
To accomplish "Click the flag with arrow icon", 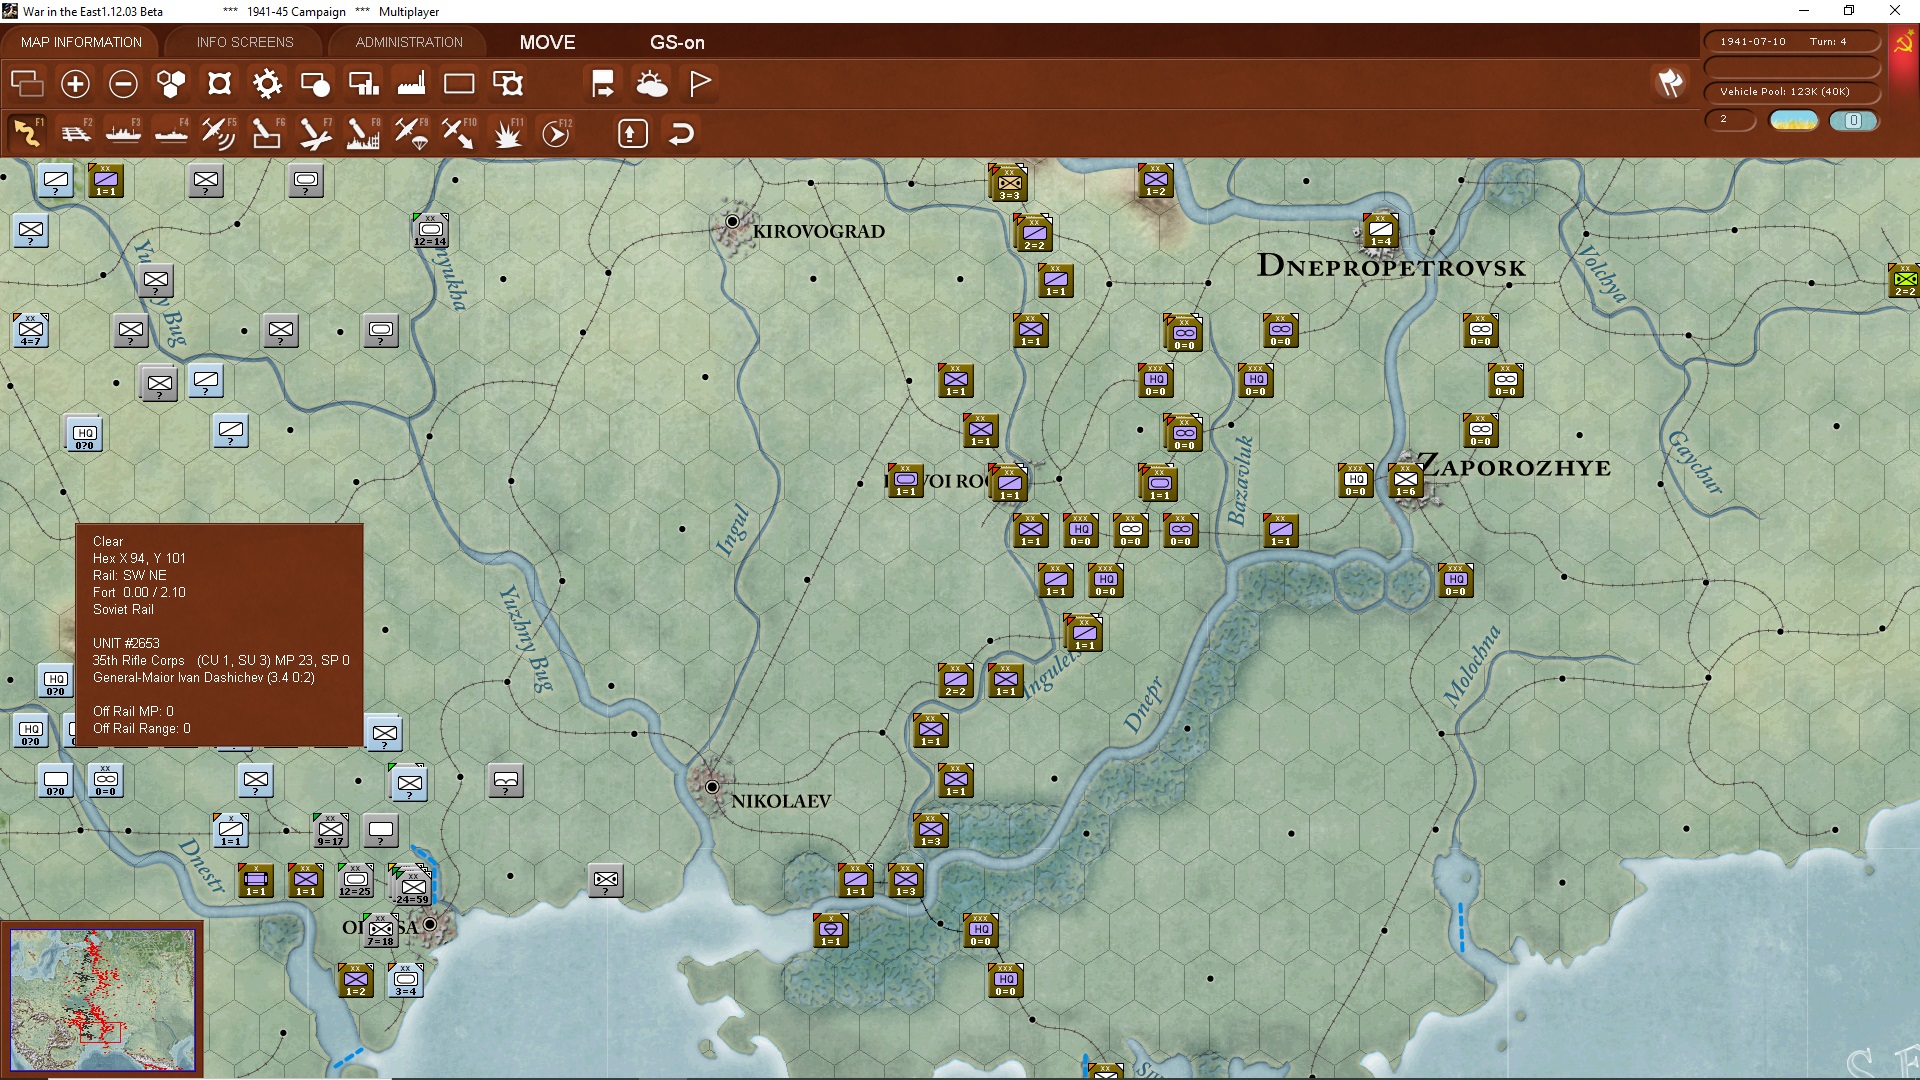I will tap(603, 84).
